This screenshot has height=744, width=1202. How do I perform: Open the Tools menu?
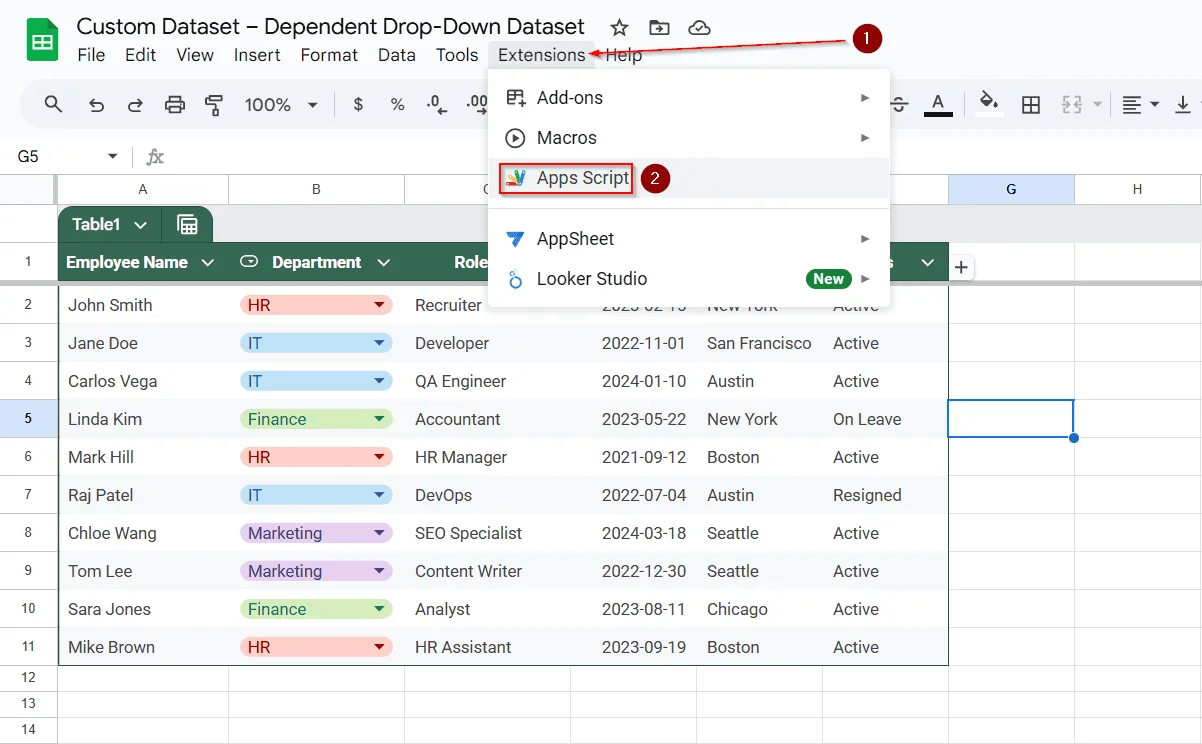pos(457,55)
